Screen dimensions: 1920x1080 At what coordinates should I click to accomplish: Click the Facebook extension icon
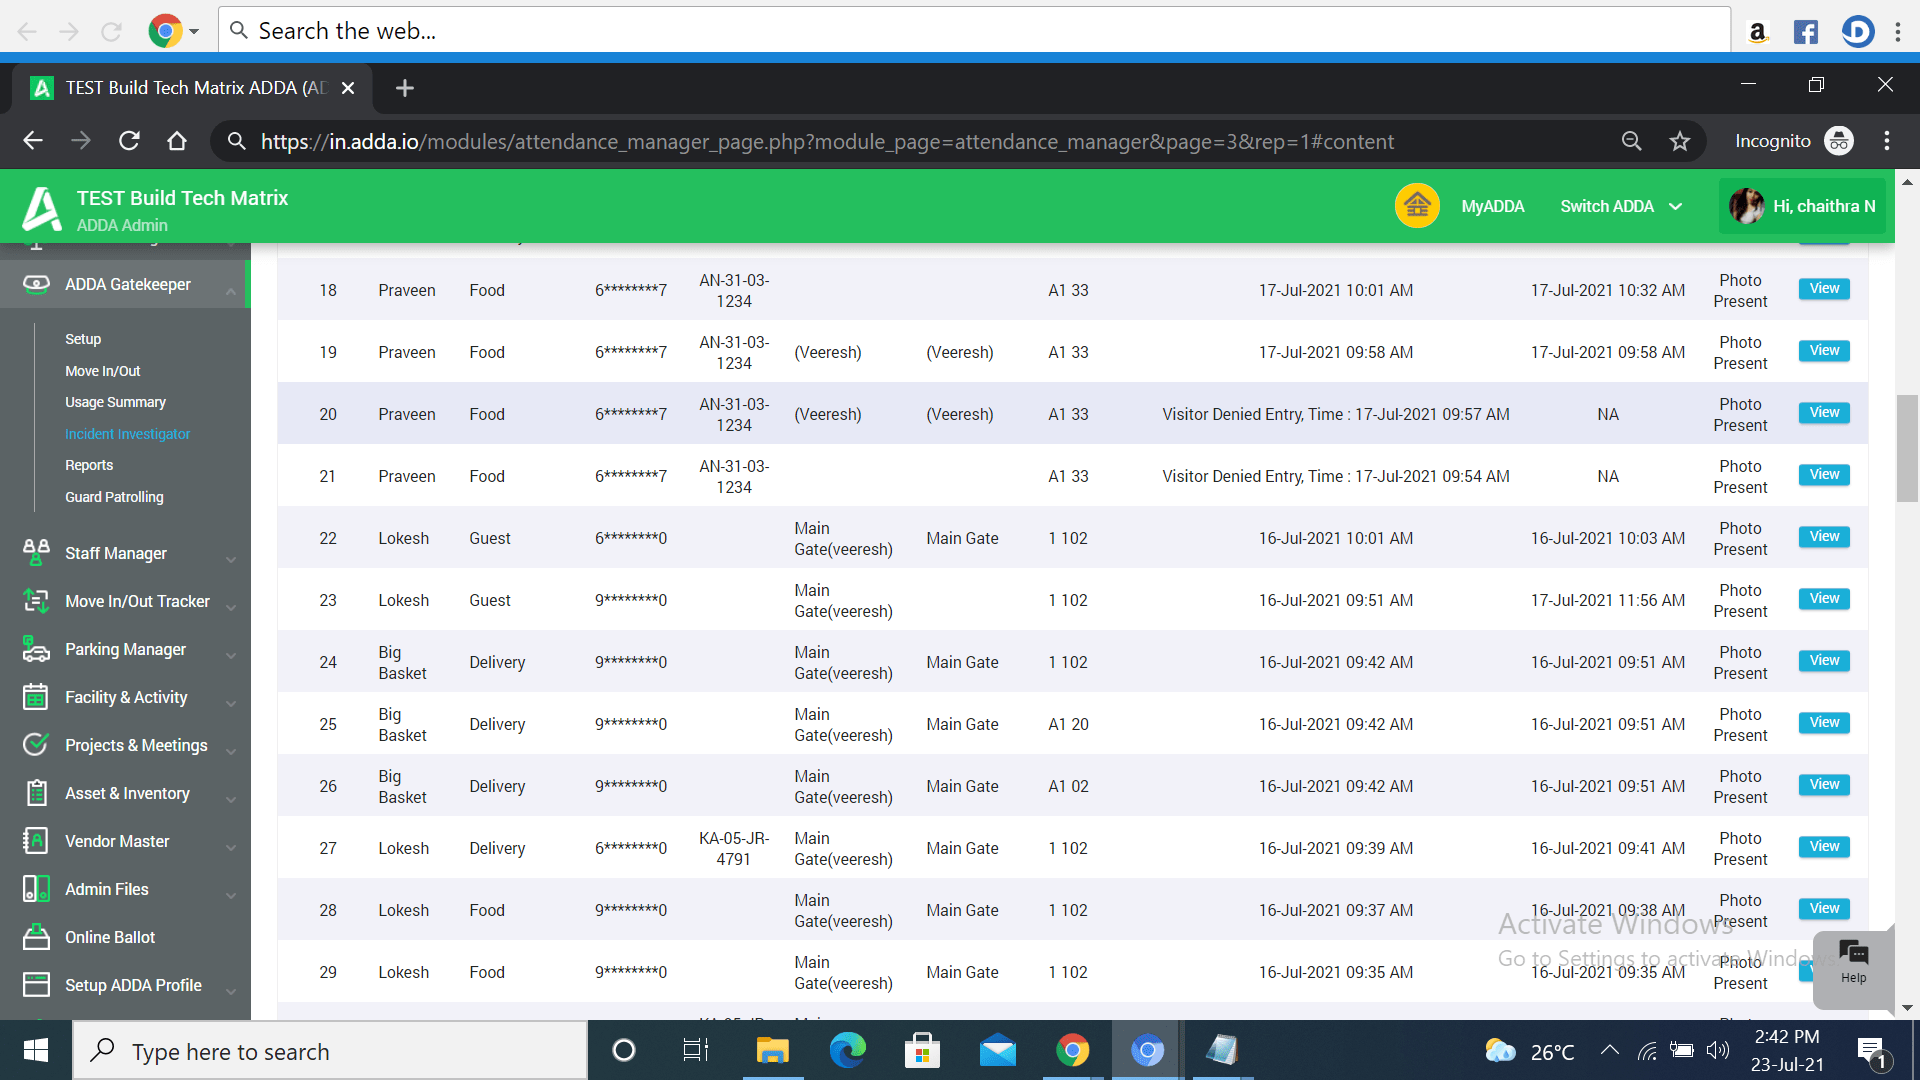(x=1805, y=31)
